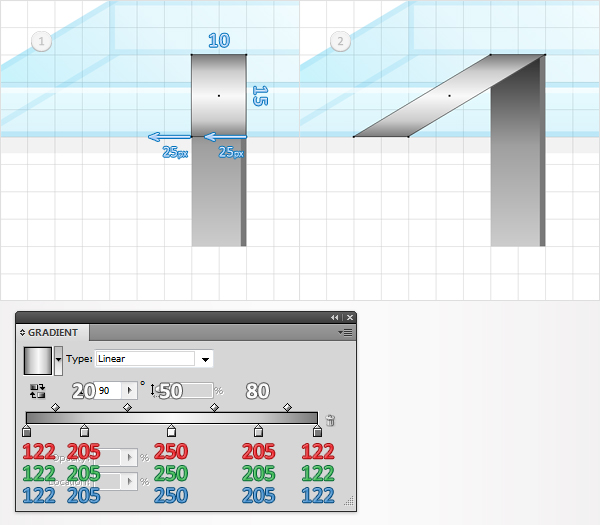Click top-right anchor point of step 2 parallelogram

point(545,55)
